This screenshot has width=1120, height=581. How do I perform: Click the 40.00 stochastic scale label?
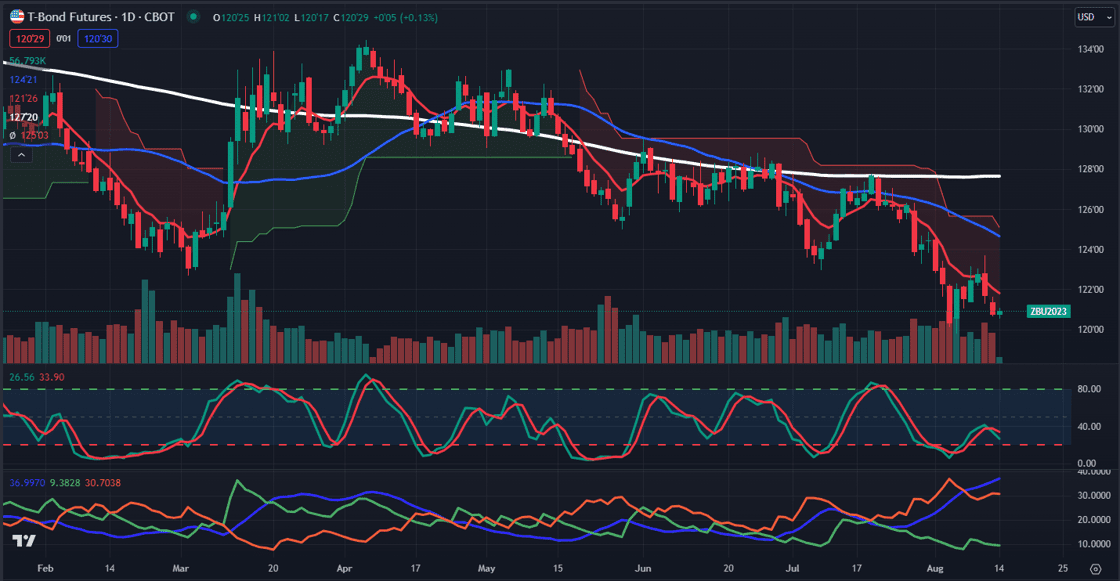pos(1089,427)
